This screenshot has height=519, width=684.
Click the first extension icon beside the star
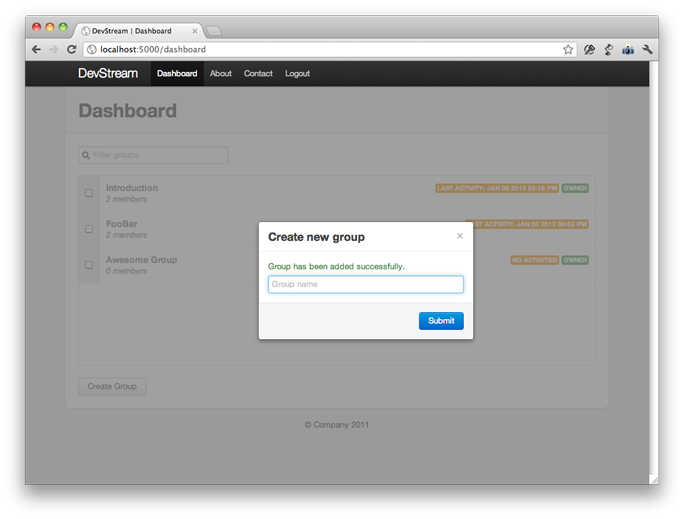pyautogui.click(x=589, y=50)
